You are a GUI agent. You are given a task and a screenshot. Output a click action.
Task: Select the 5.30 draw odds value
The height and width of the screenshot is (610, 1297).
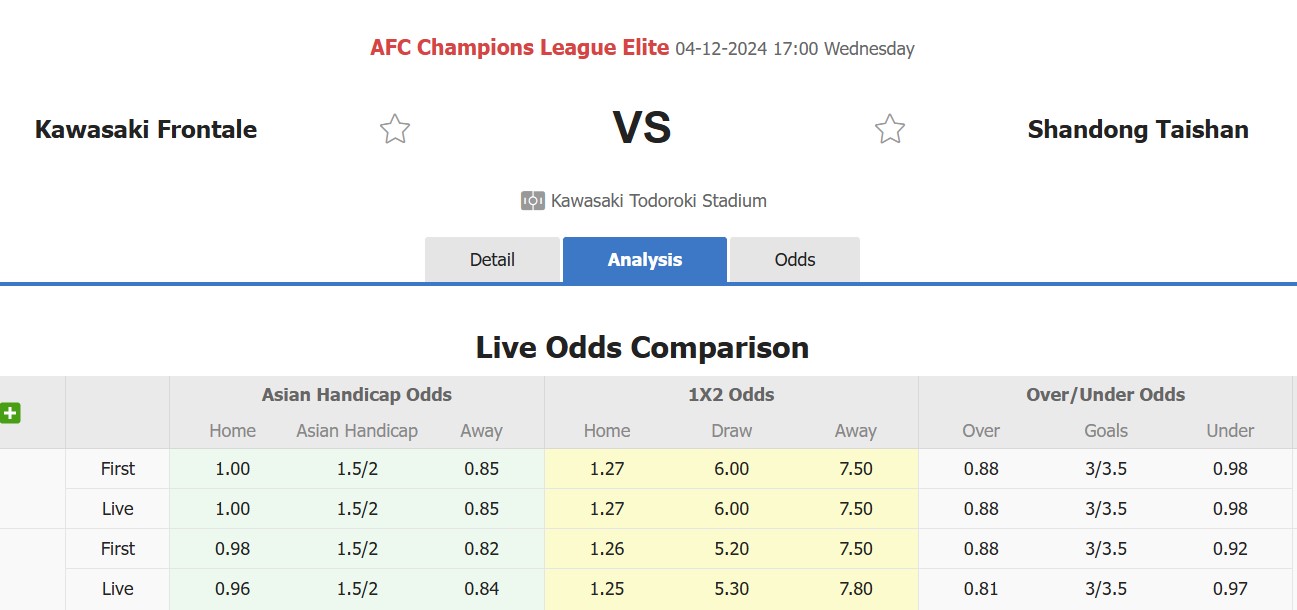pos(732,589)
